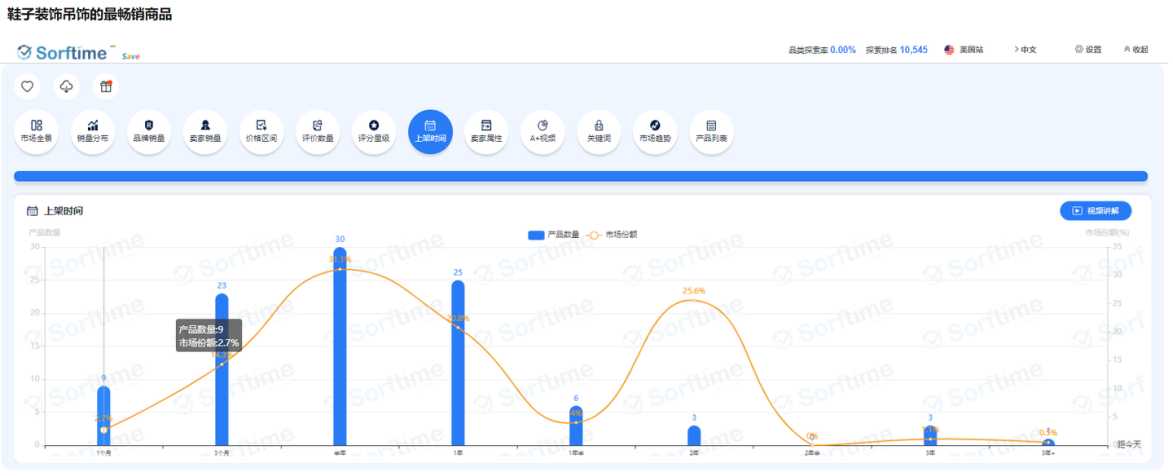The width and height of the screenshot is (1173, 476).
Task: Open the 价格区间 price range tab
Action: click(x=261, y=132)
